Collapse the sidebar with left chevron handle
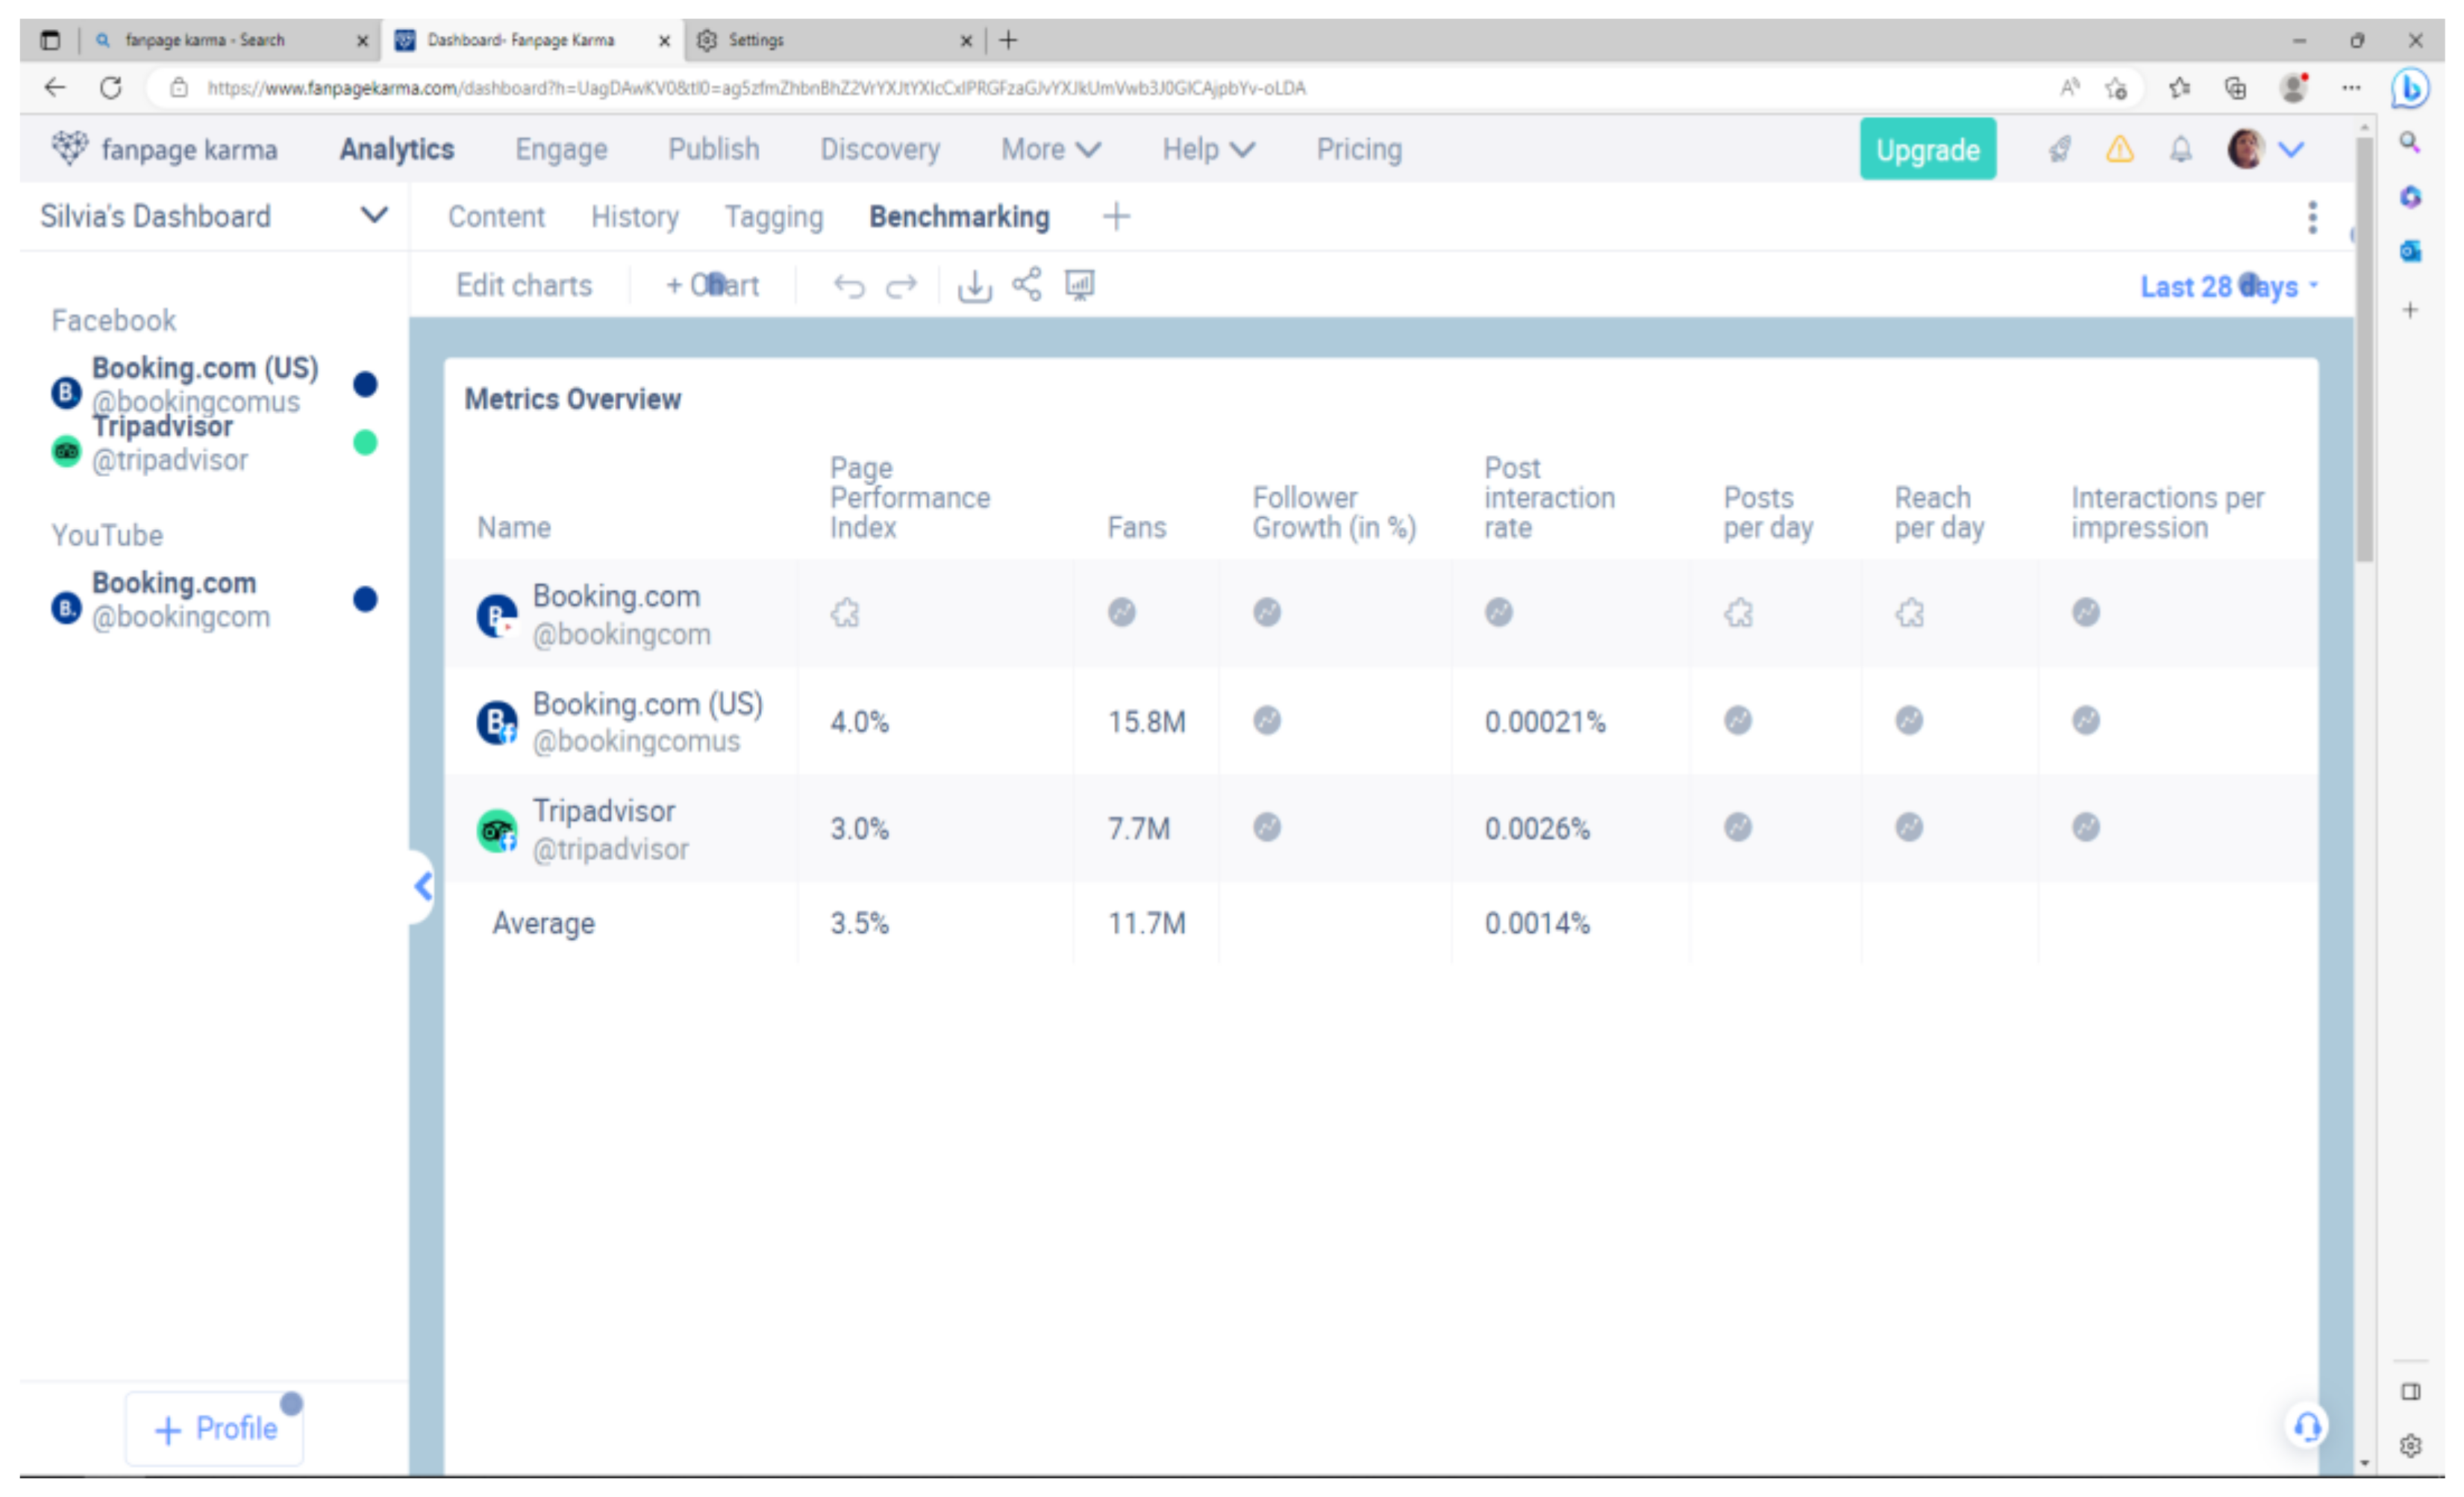 [x=423, y=886]
